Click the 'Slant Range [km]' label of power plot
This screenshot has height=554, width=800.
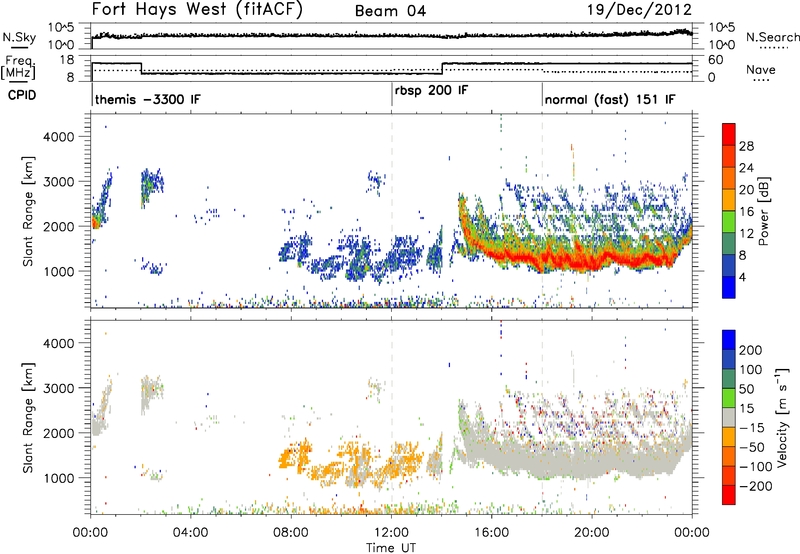coord(28,211)
